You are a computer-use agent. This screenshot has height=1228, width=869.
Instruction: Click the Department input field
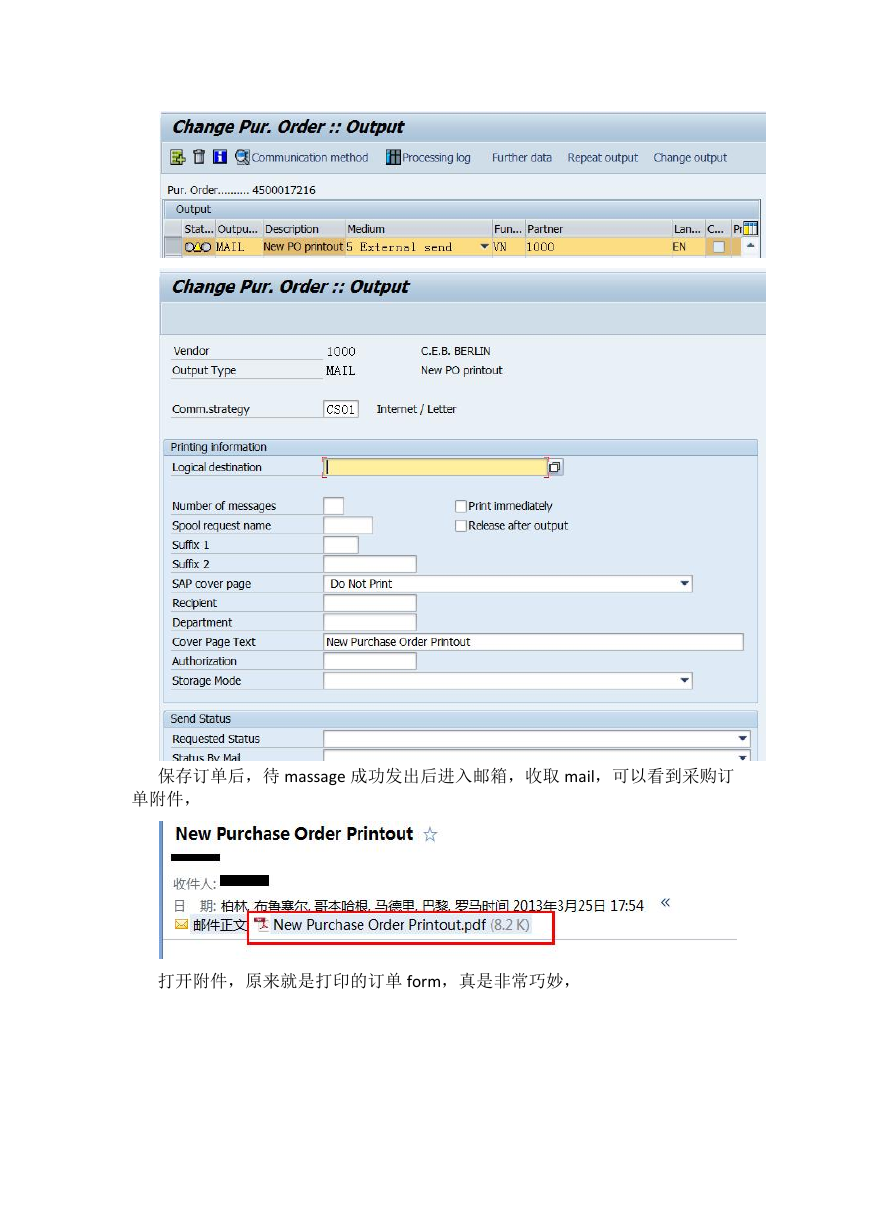click(369, 622)
